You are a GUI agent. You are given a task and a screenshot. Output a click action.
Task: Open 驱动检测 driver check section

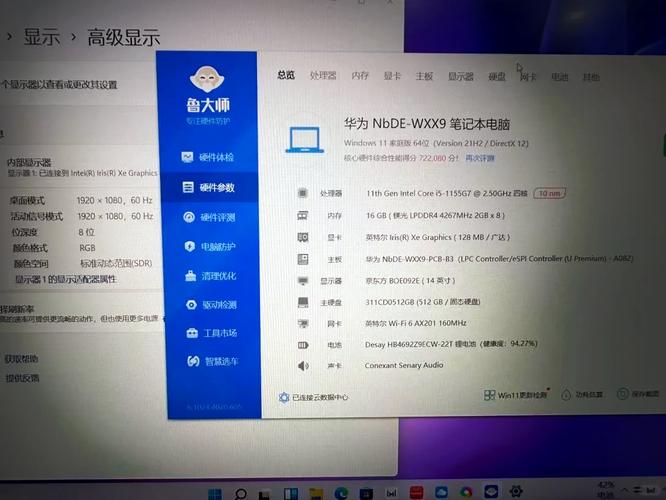tap(211, 305)
